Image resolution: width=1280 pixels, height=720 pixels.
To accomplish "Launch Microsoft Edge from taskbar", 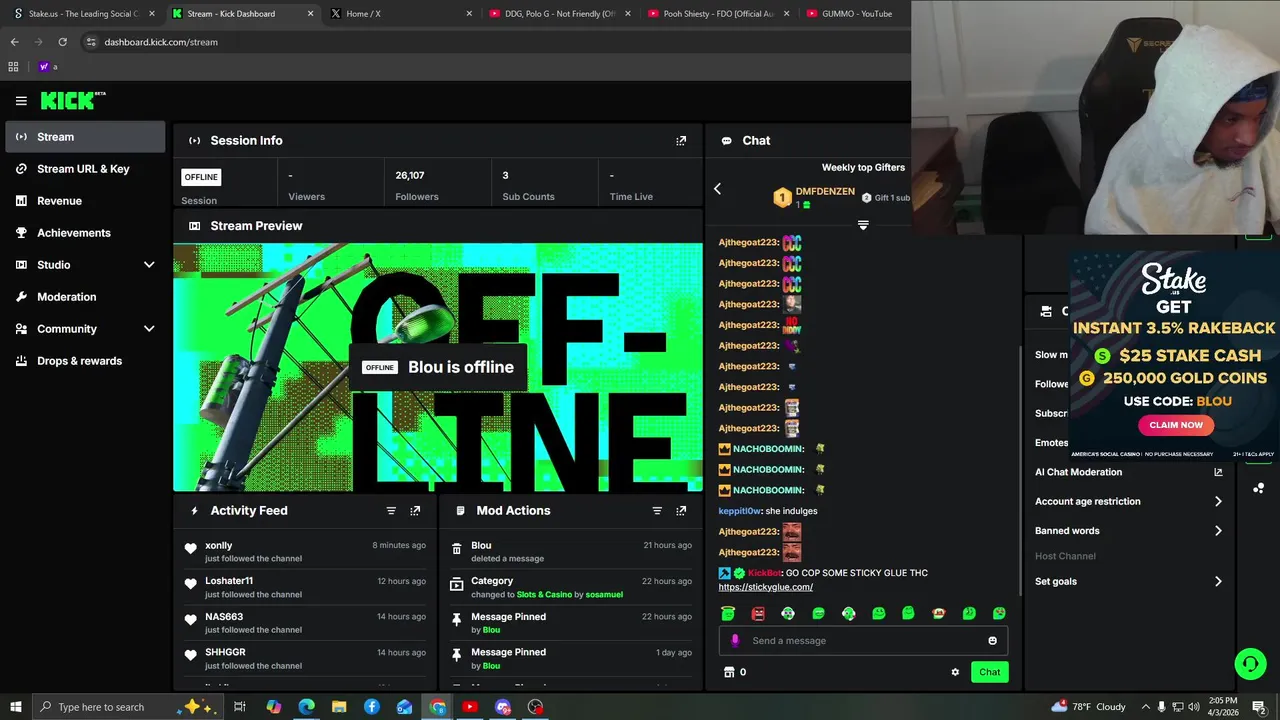I will (306, 707).
